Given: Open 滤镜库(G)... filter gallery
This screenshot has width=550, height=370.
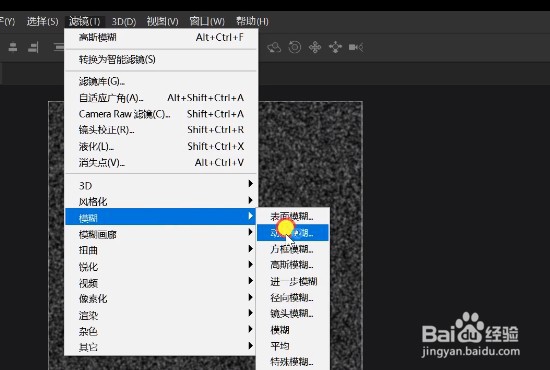Looking at the screenshot, I should pyautogui.click(x=161, y=81).
